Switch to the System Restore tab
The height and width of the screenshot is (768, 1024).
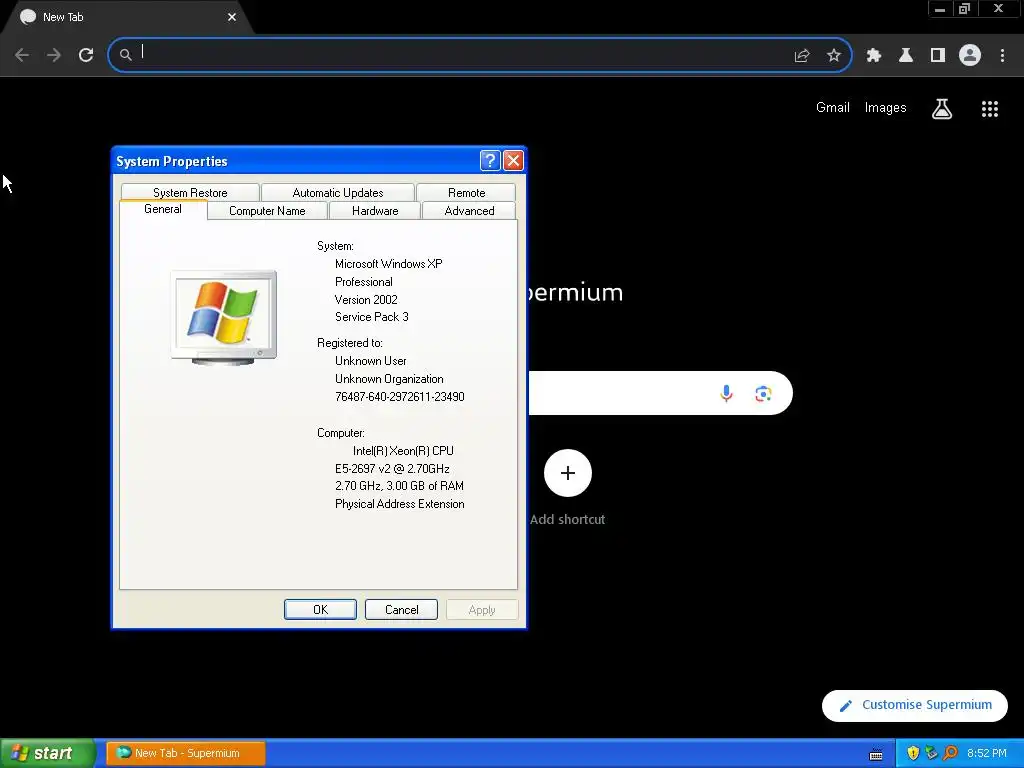(x=190, y=193)
